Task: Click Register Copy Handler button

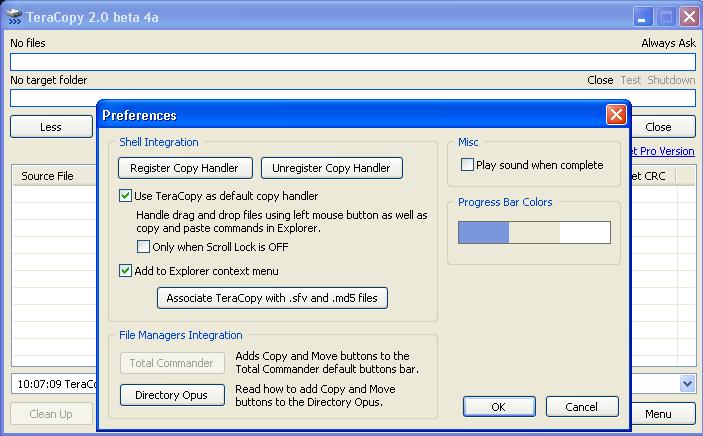Action: pos(185,168)
